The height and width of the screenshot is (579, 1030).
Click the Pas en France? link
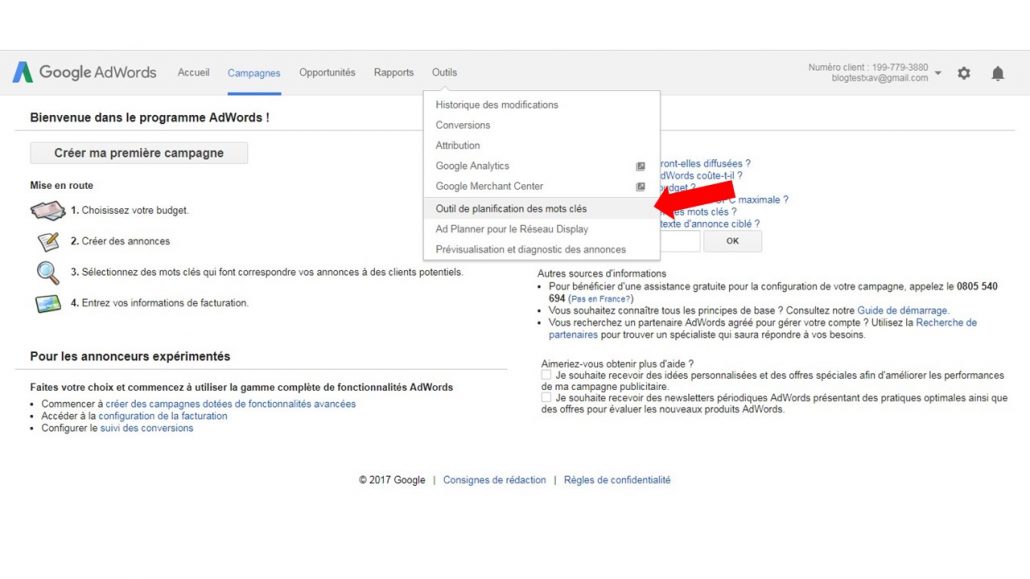point(600,299)
